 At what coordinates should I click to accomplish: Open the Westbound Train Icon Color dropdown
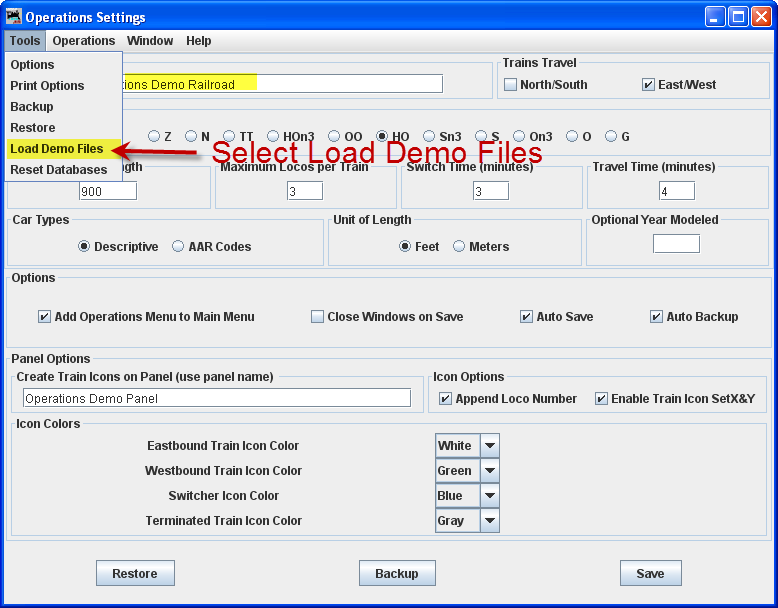tap(490, 471)
